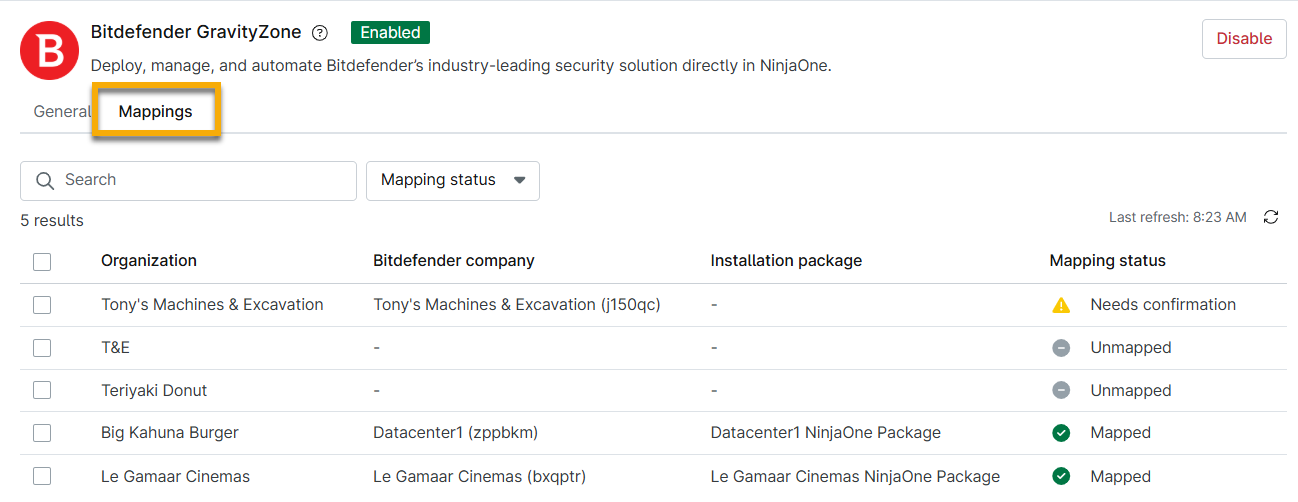Toggle the select-all checkbox in header row
1298x502 pixels.
pyautogui.click(x=42, y=262)
